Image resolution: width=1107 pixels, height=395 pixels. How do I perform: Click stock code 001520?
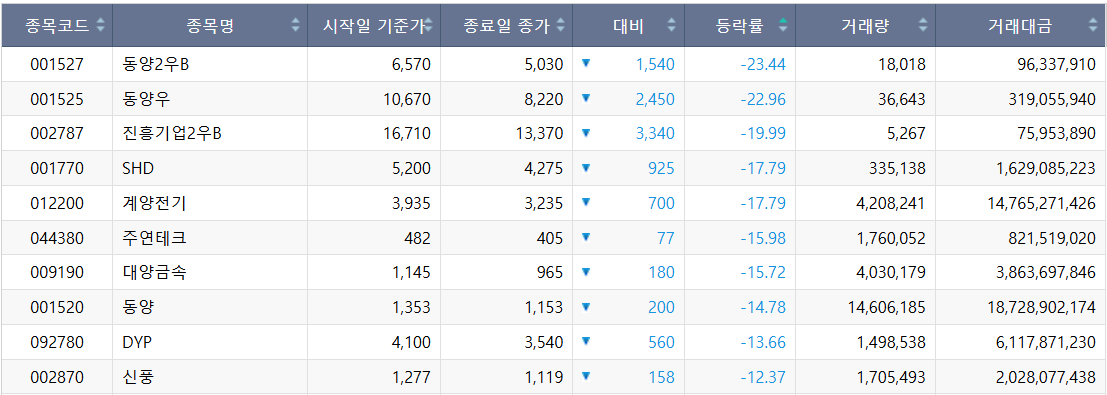click(x=57, y=307)
